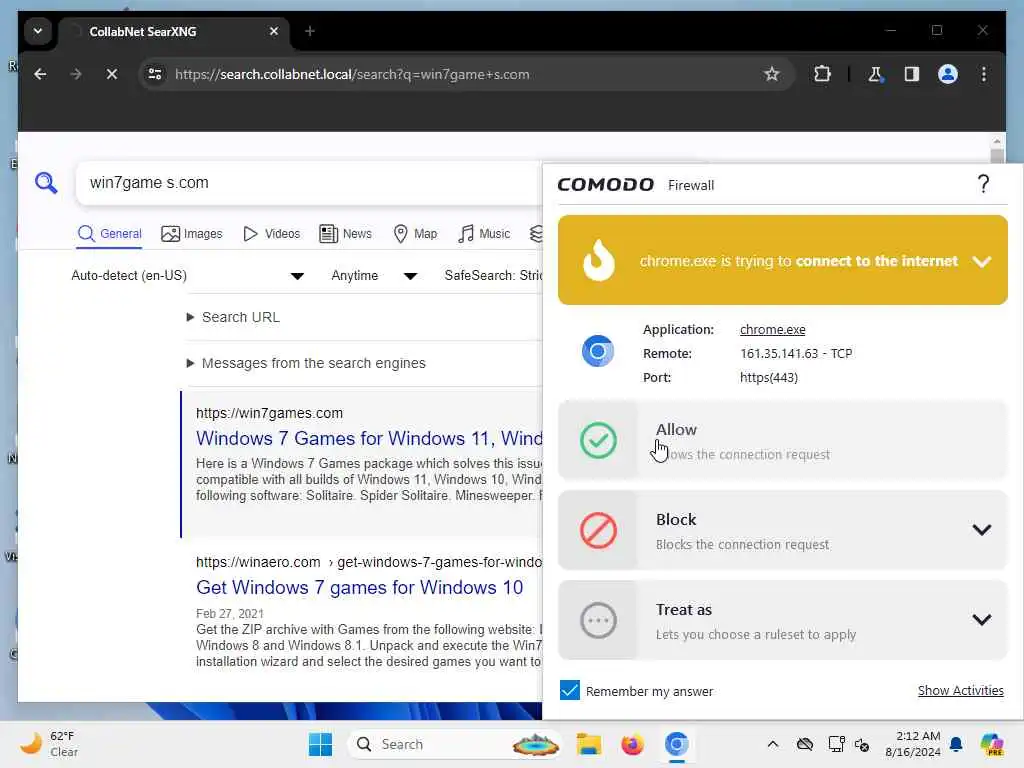This screenshot has height=768, width=1024.
Task: Show hidden system tray icons
Action: pyautogui.click(x=773, y=744)
